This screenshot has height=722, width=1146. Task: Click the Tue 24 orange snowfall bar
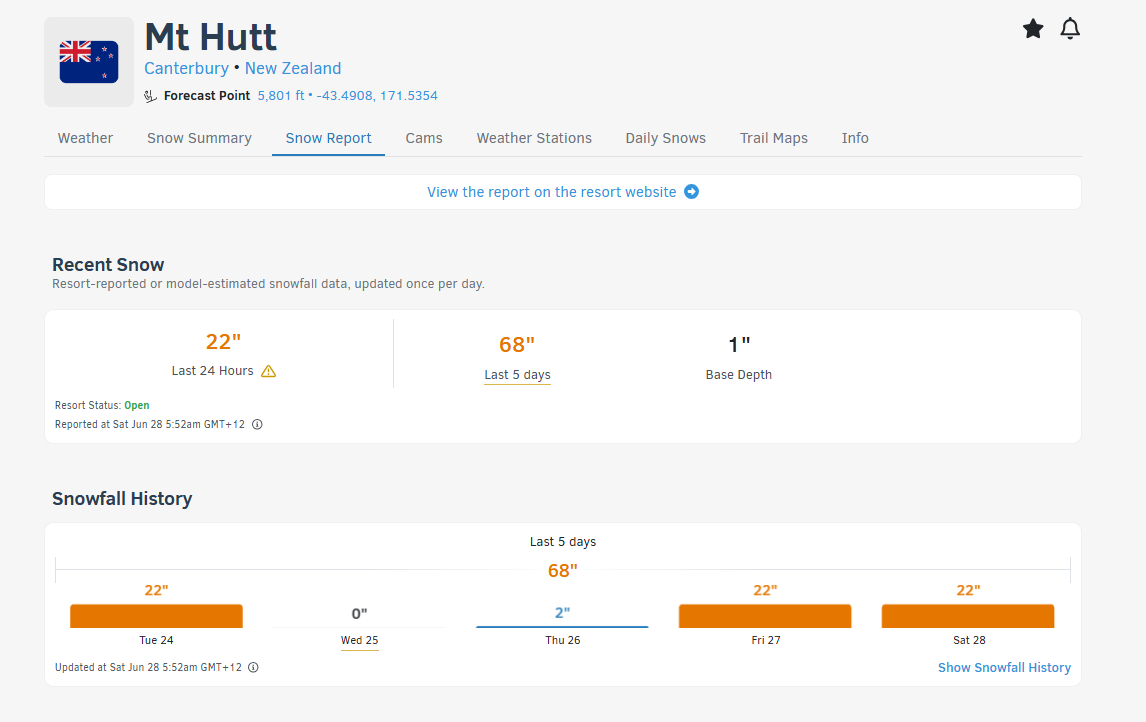pyautogui.click(x=156, y=616)
